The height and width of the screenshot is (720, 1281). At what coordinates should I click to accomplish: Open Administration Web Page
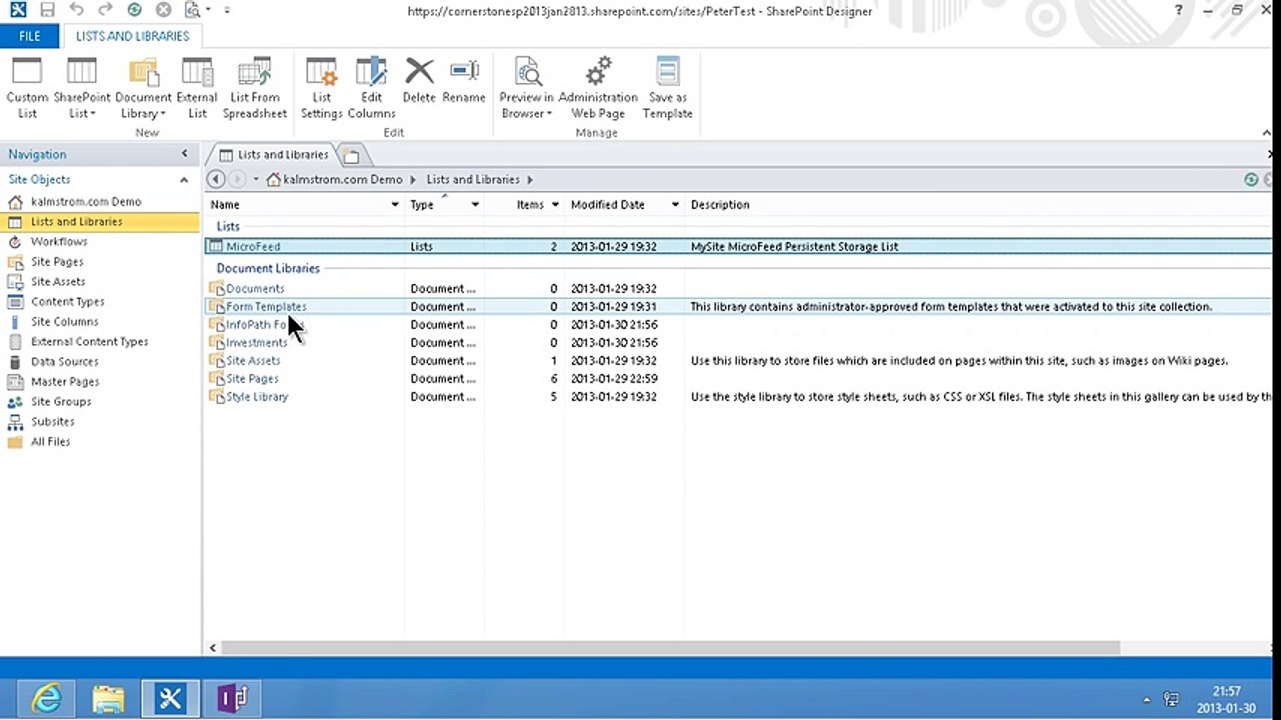(598, 88)
